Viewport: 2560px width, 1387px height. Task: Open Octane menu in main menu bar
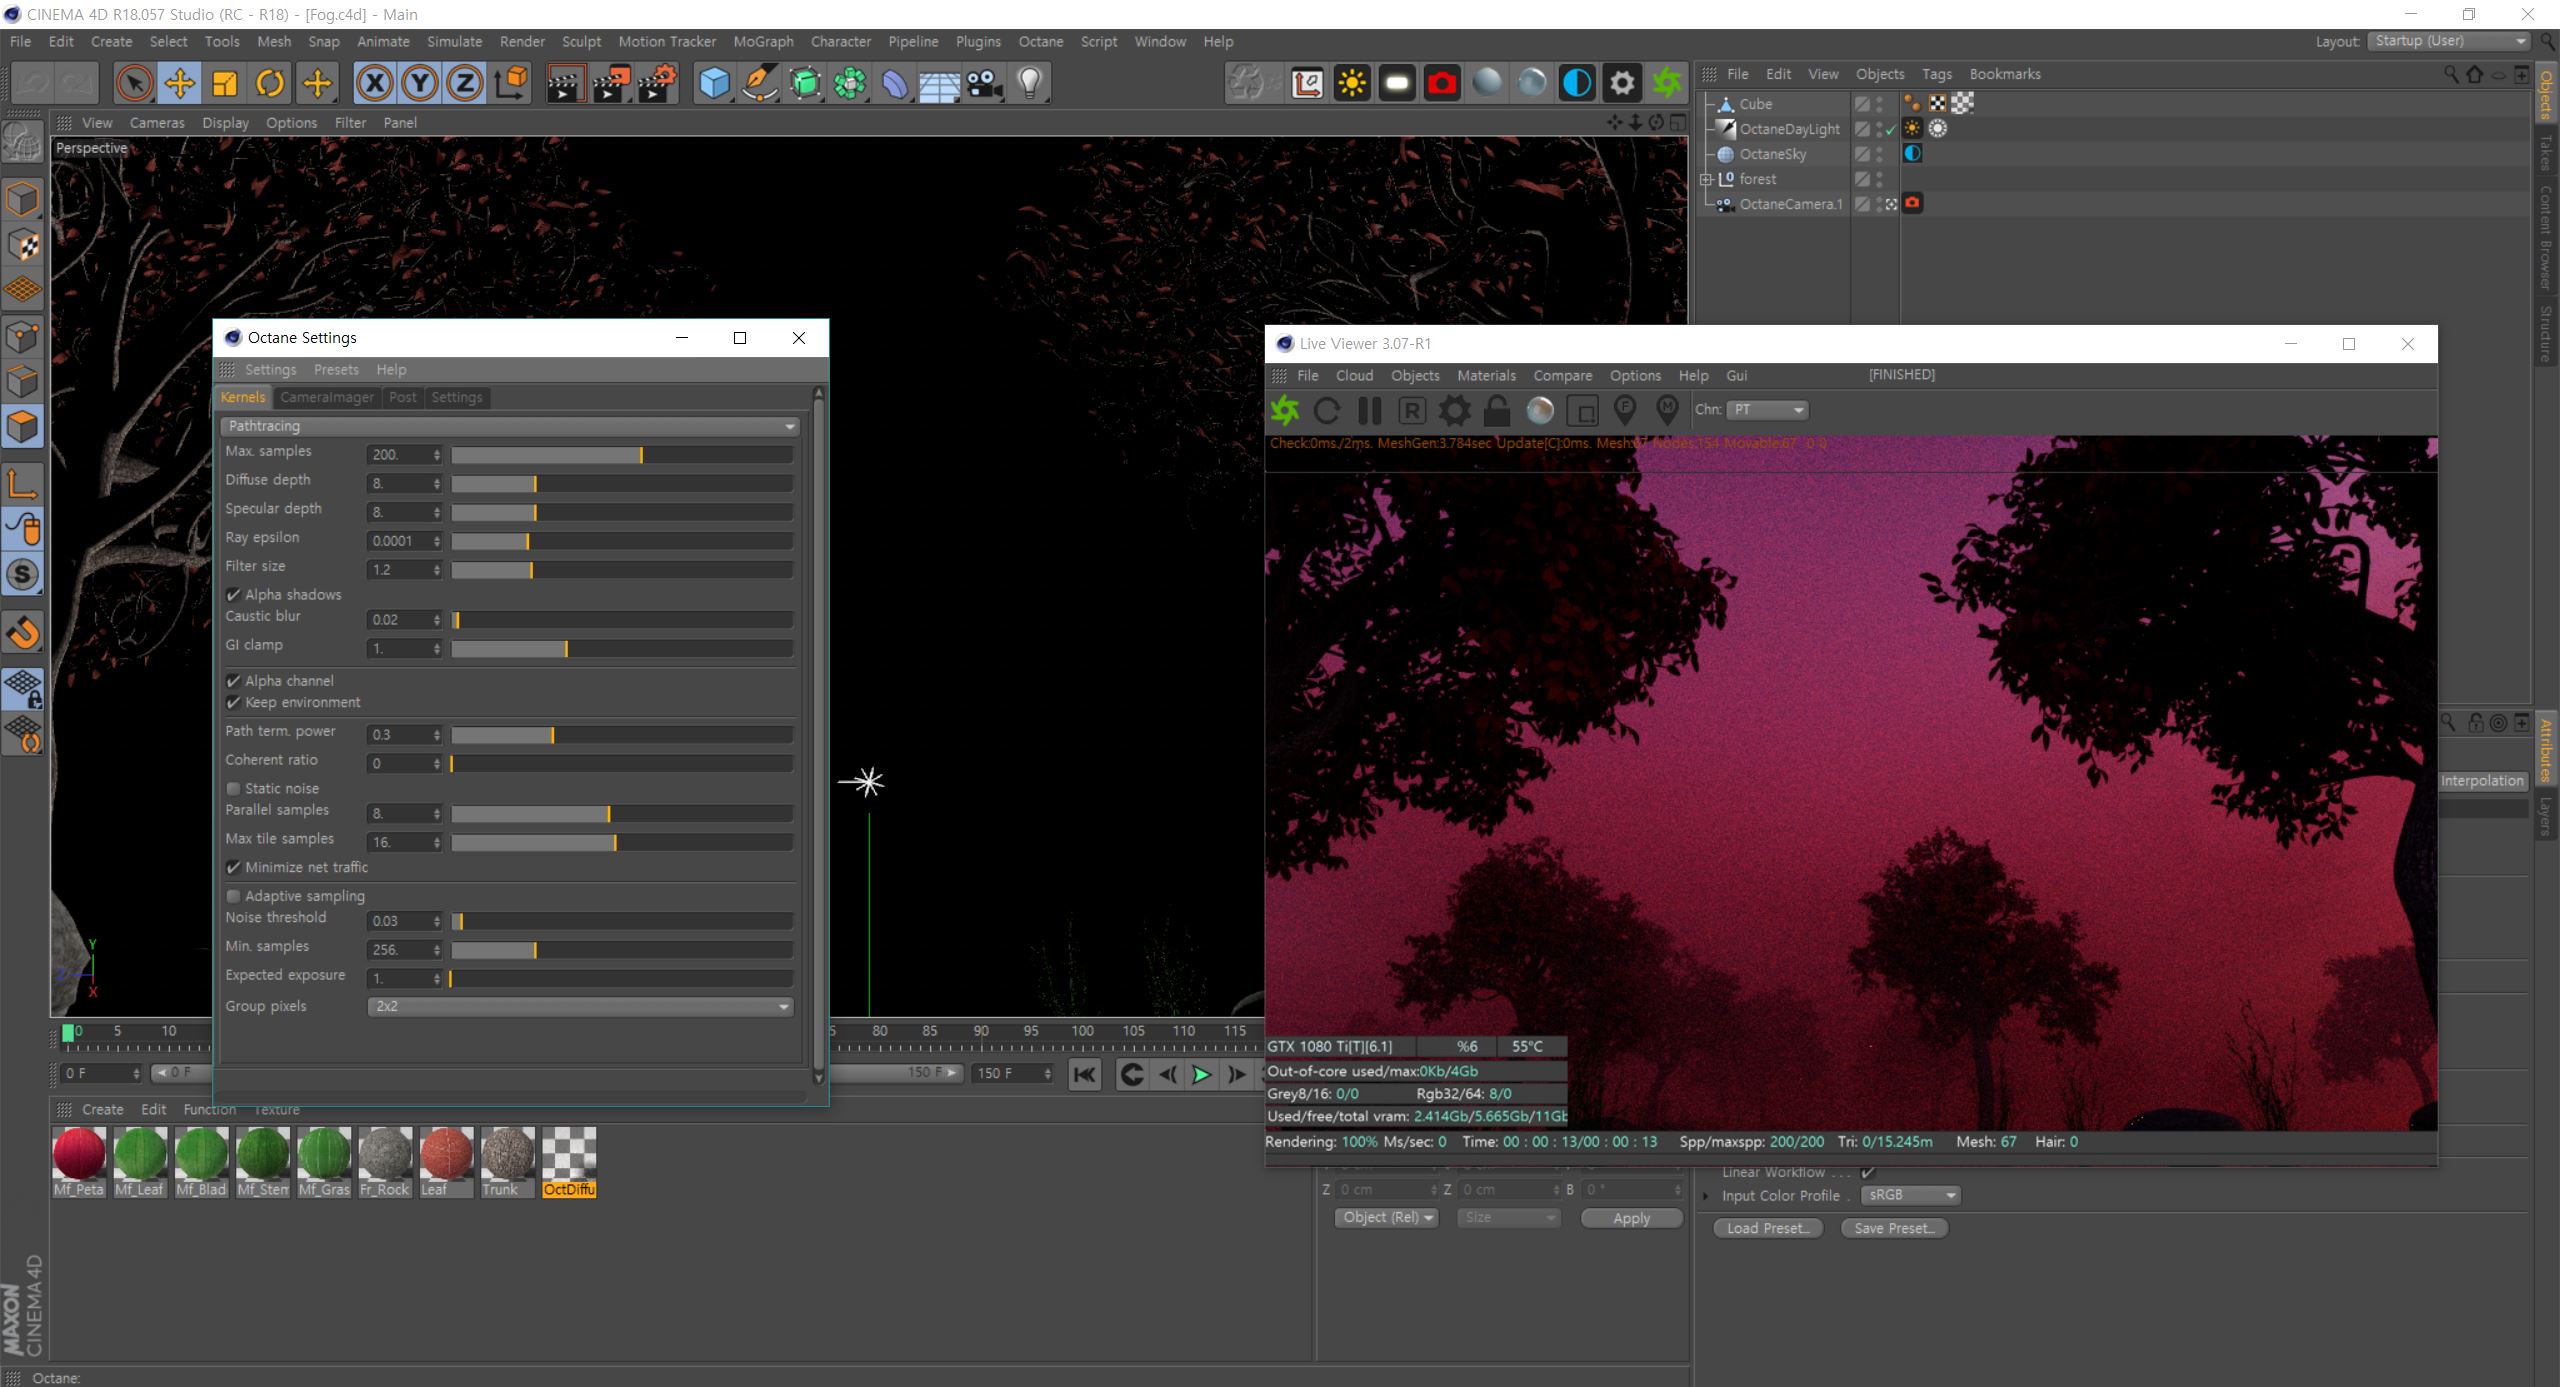click(1040, 41)
